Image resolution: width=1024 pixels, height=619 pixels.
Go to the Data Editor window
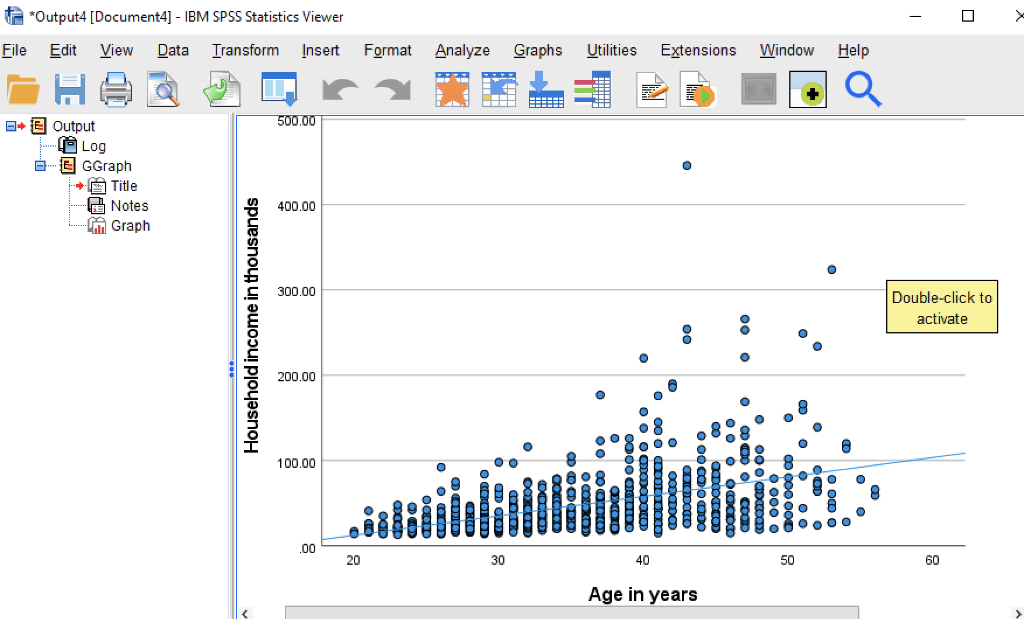click(279, 89)
